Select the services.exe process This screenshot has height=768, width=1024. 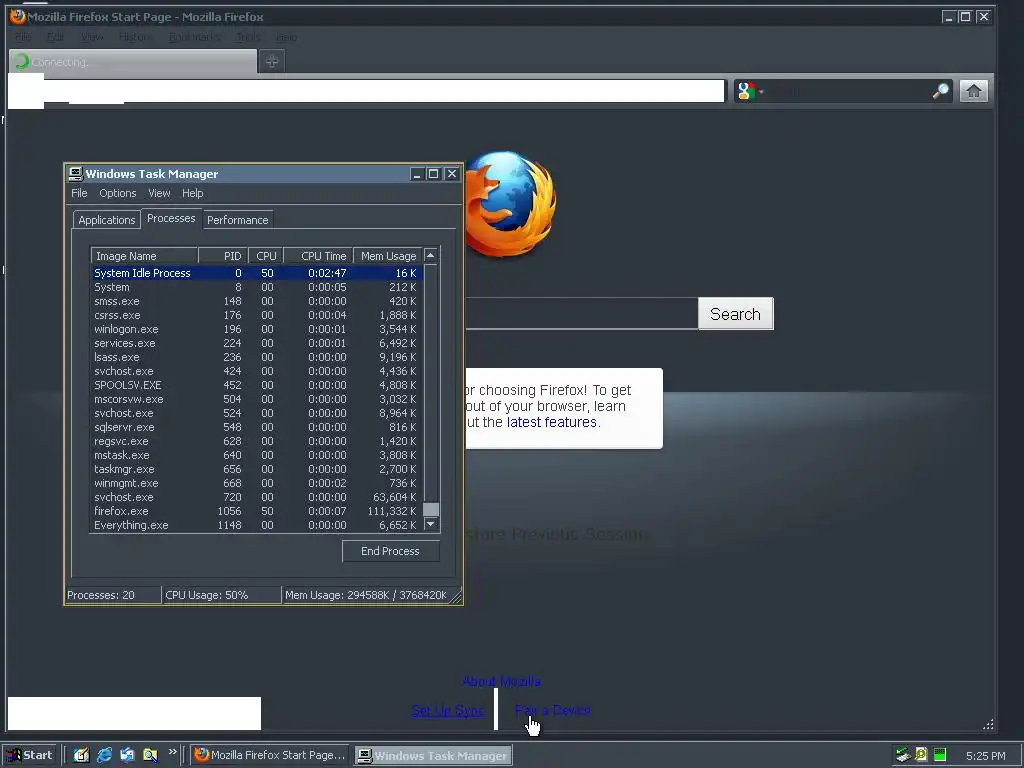pos(257,343)
